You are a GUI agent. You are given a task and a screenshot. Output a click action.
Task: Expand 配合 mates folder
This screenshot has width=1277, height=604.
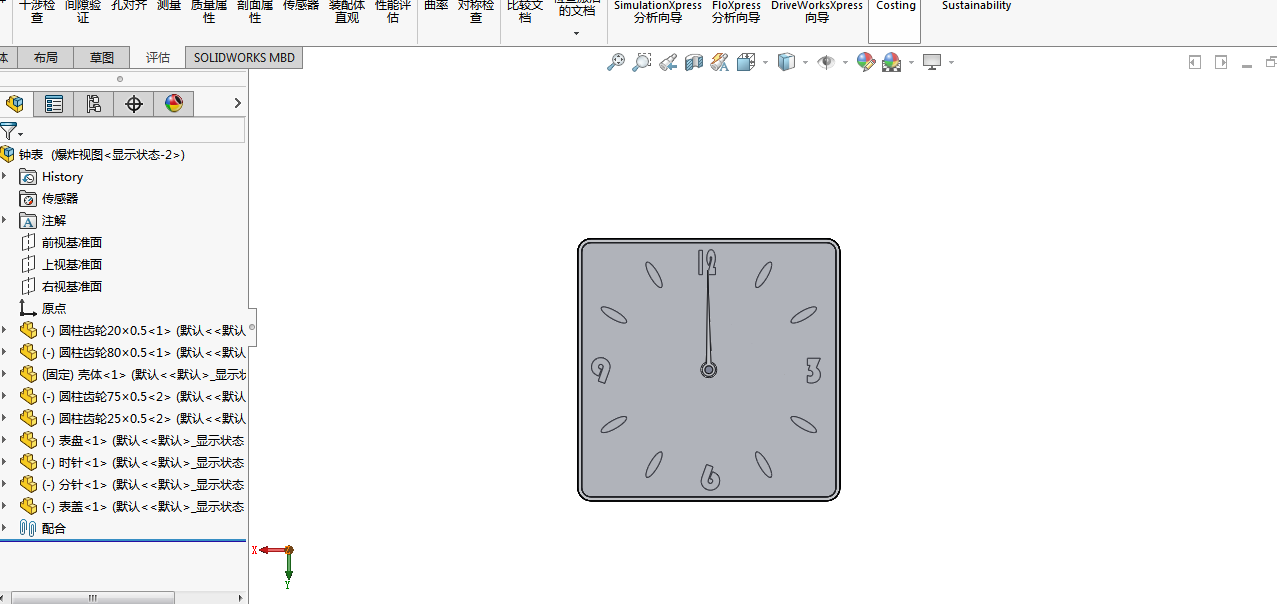[4, 528]
